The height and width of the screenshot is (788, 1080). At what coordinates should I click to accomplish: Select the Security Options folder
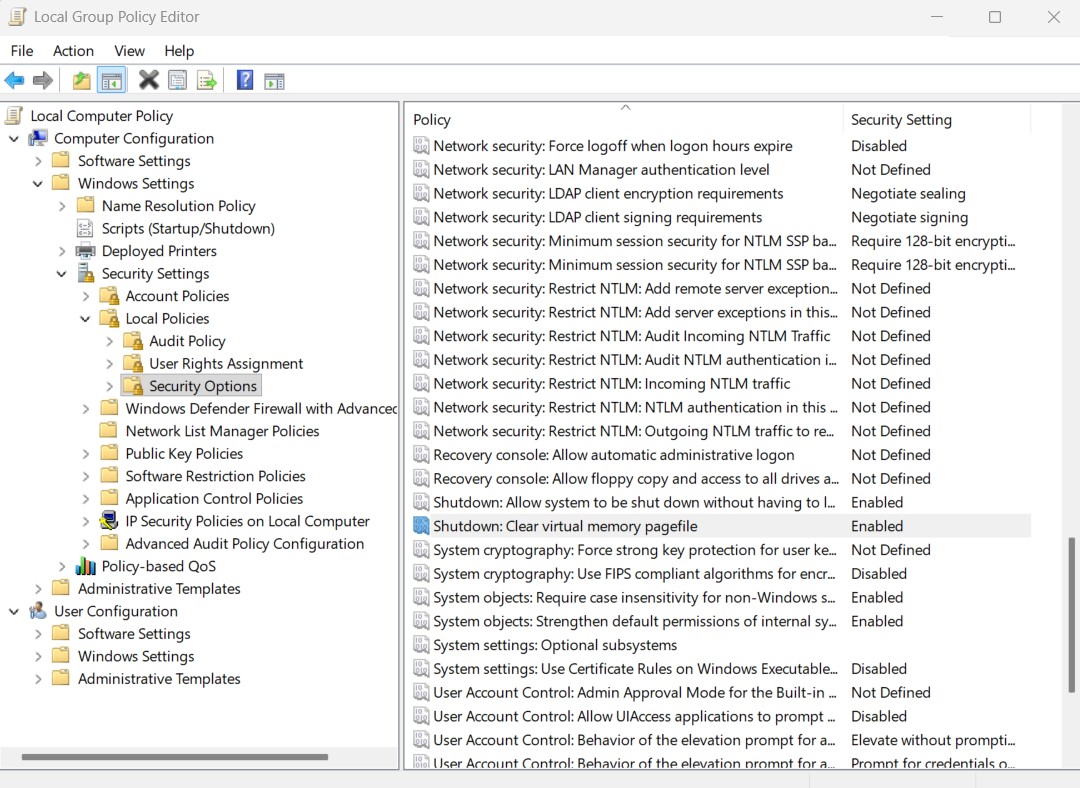(203, 385)
